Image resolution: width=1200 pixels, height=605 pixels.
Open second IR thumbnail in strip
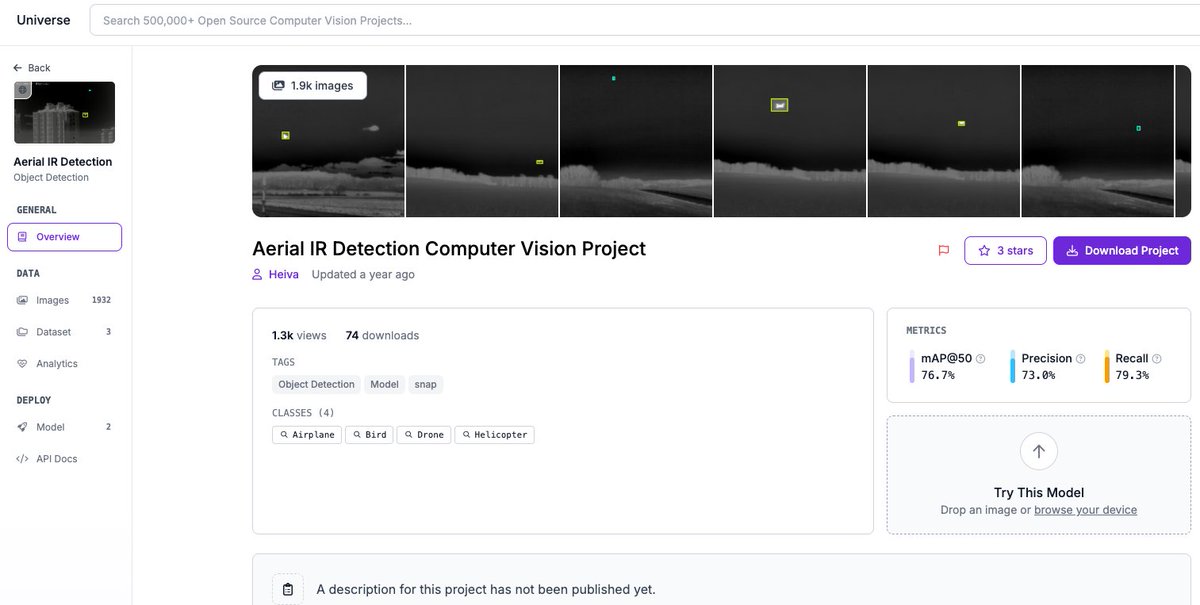[x=482, y=141]
